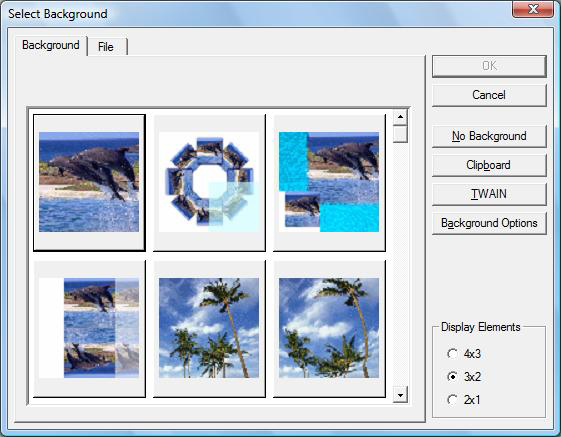Use Clipboard as background source
Viewport: 561px width, 437px height.
click(x=489, y=165)
